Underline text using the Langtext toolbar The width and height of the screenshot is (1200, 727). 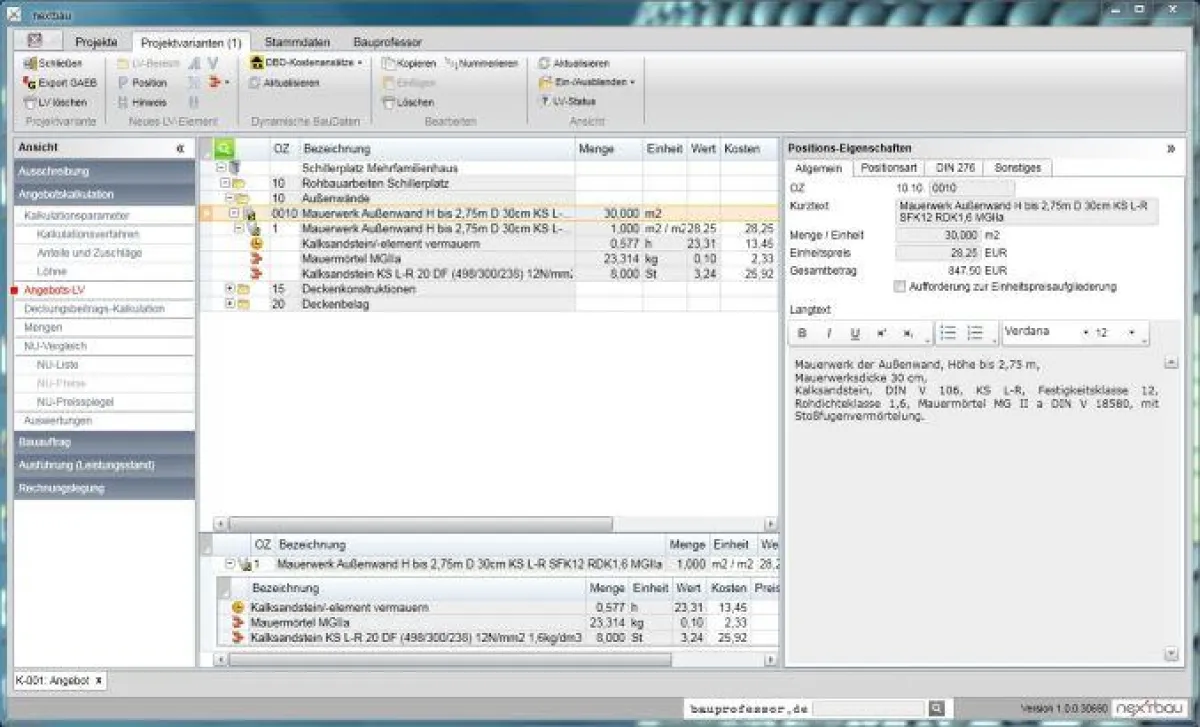click(x=854, y=333)
